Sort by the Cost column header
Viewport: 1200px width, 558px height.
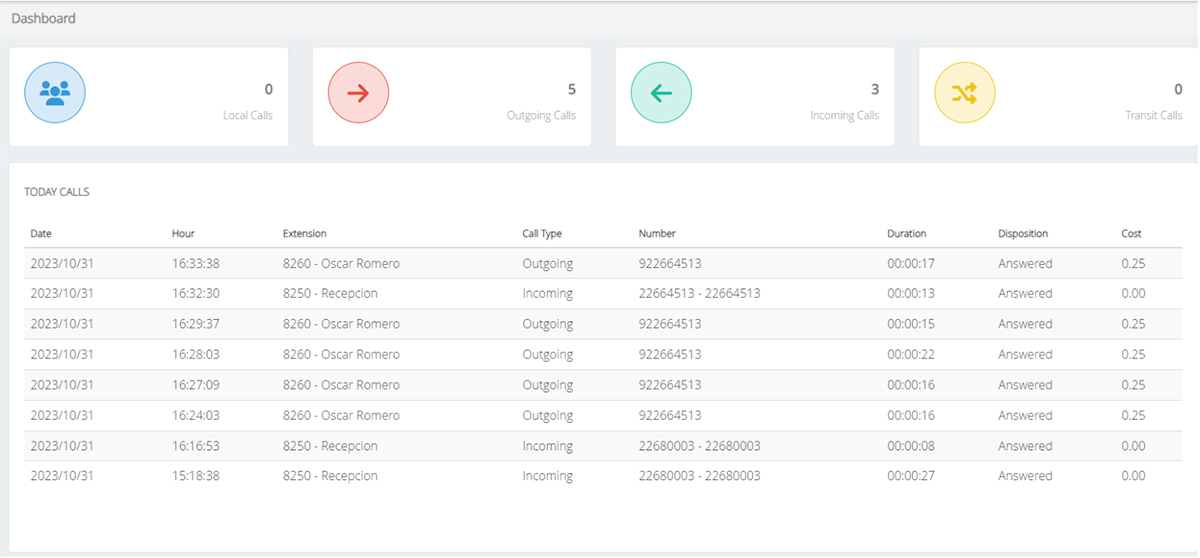click(x=1131, y=233)
